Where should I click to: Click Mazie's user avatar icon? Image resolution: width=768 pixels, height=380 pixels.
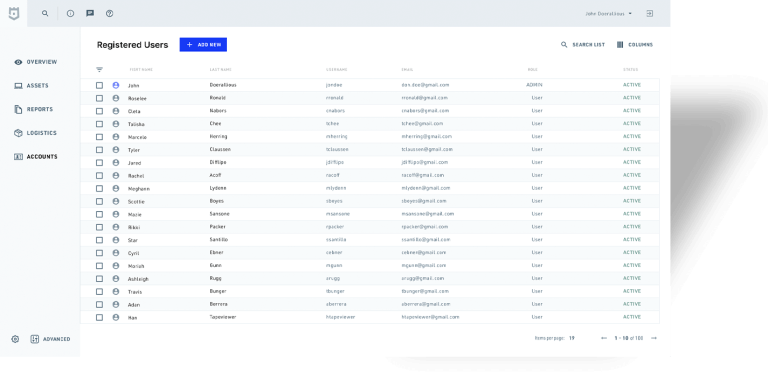click(116, 214)
